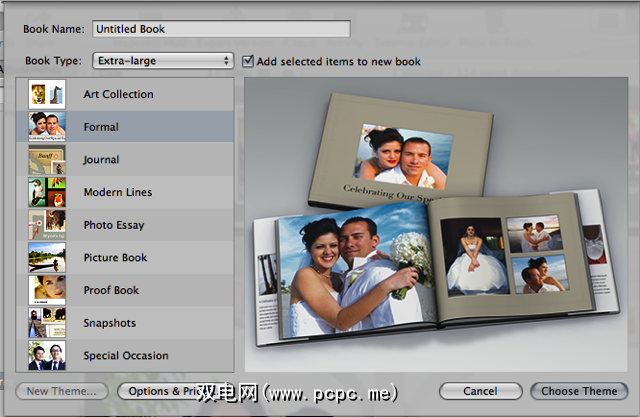Viewport: 640px width, 417px height.
Task: Choose the Proof Book thumbnail icon
Action: pyautogui.click(x=47, y=290)
